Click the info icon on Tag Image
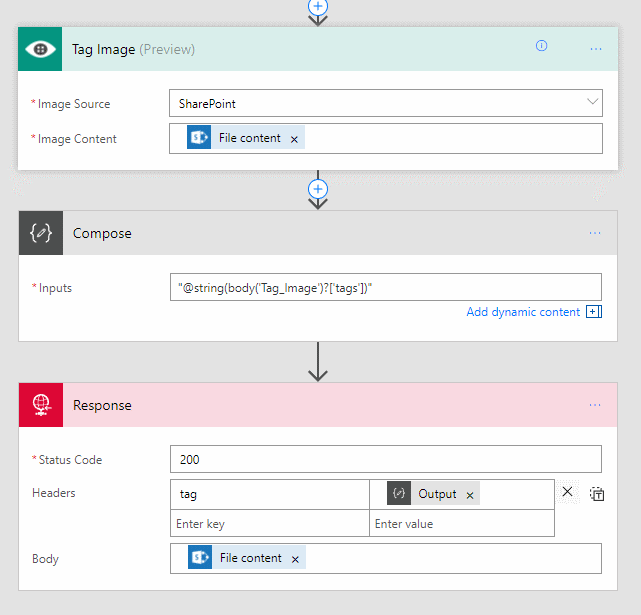Image resolution: width=641 pixels, height=615 pixels. (542, 46)
